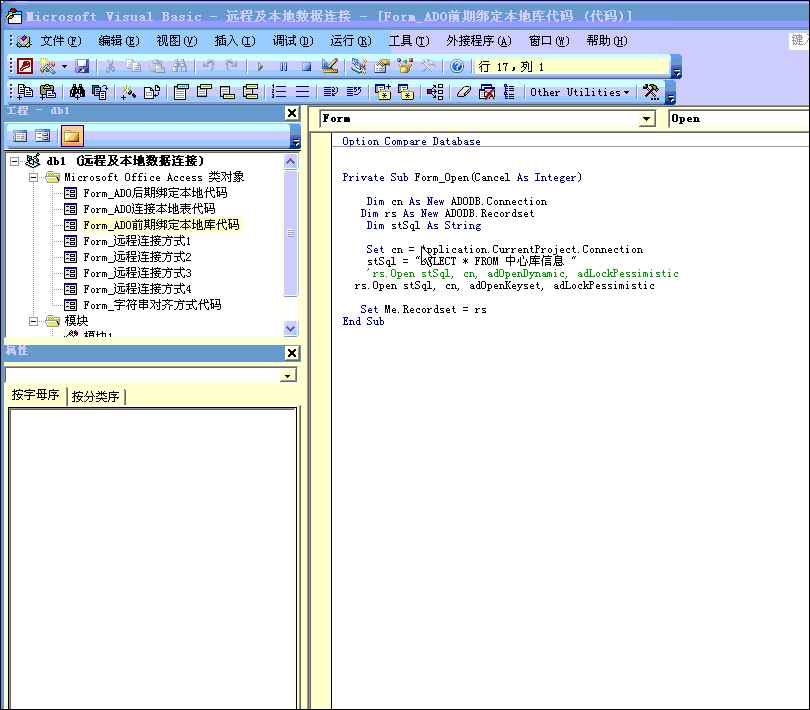Select Form_ADO后期绑定本地代码 in the tree
This screenshot has width=810, height=710.
tap(155, 193)
